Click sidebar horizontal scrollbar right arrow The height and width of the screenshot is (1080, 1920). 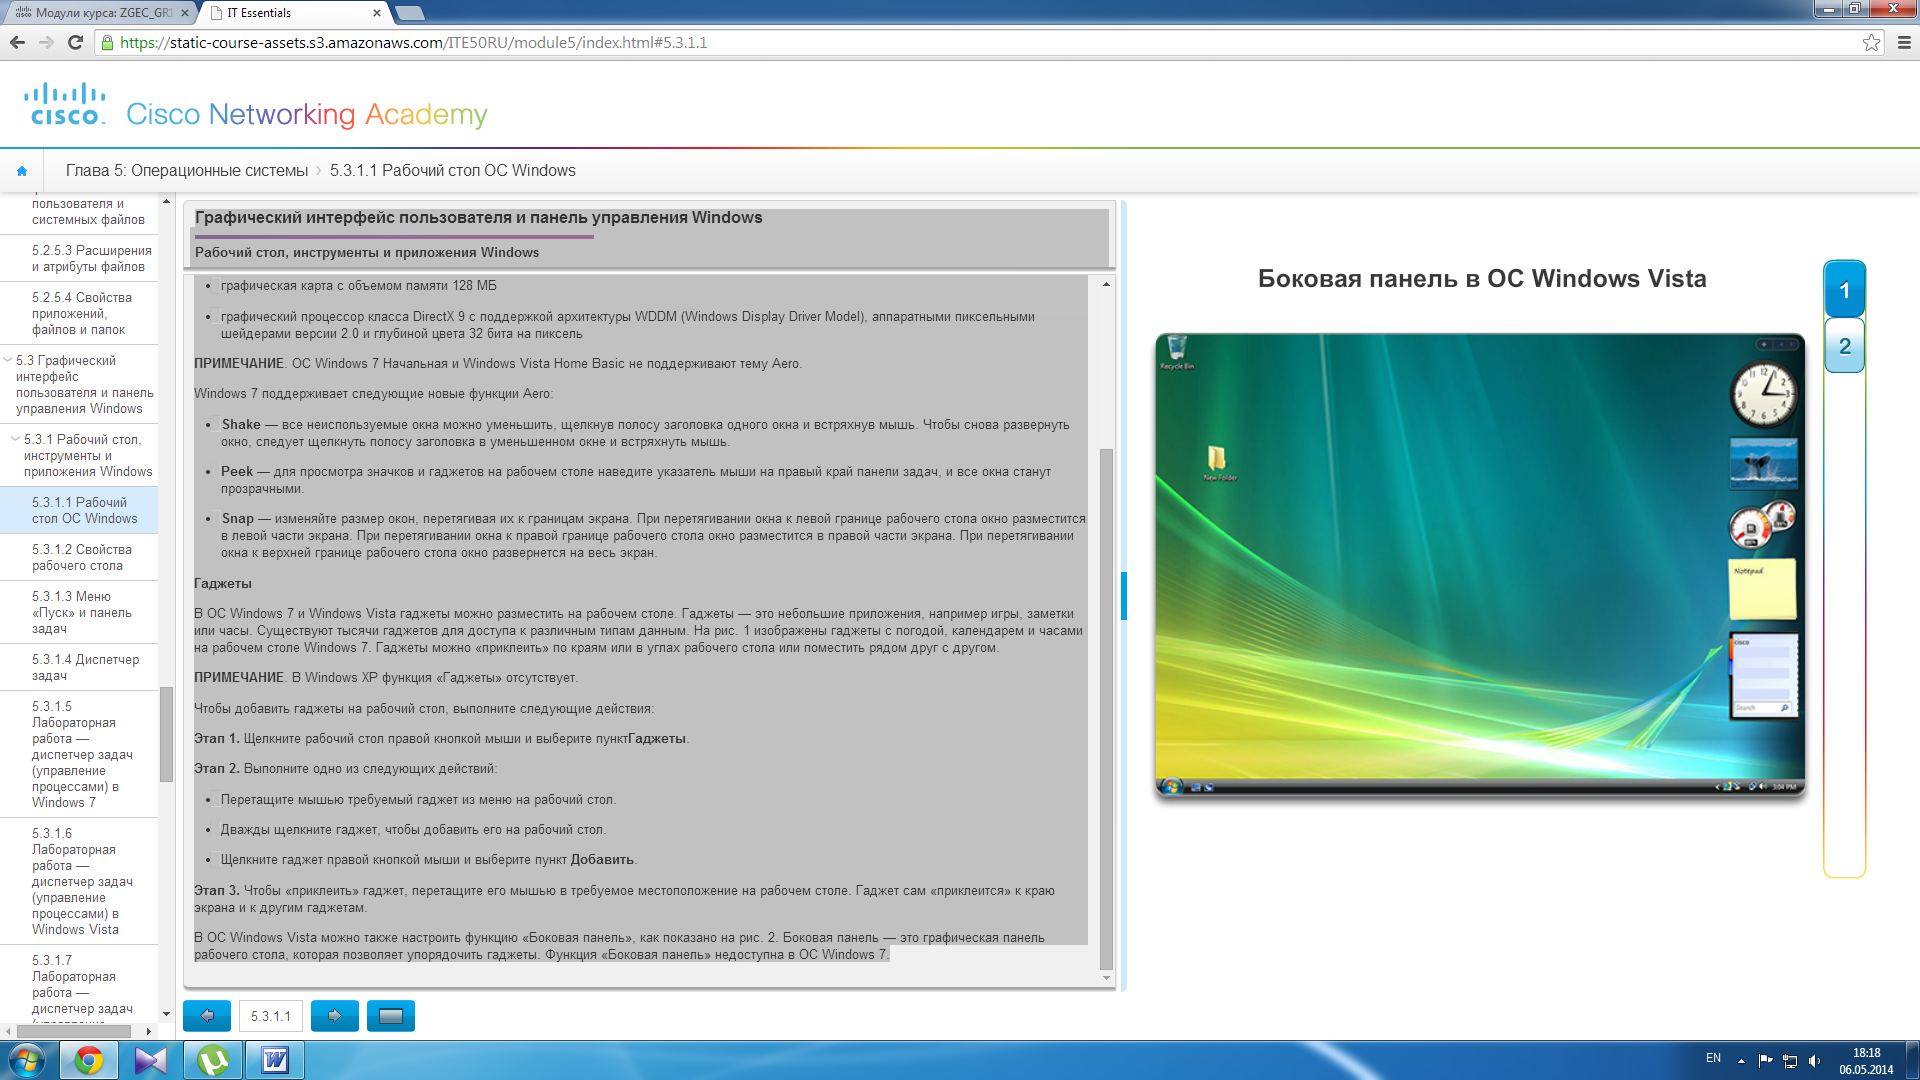click(x=149, y=1031)
